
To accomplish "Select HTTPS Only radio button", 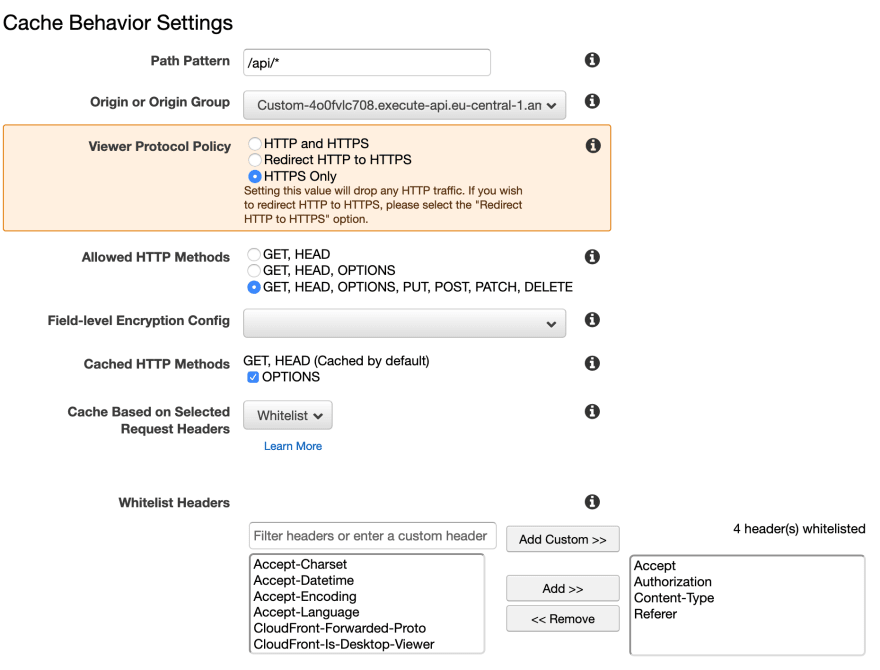I will pos(255,176).
